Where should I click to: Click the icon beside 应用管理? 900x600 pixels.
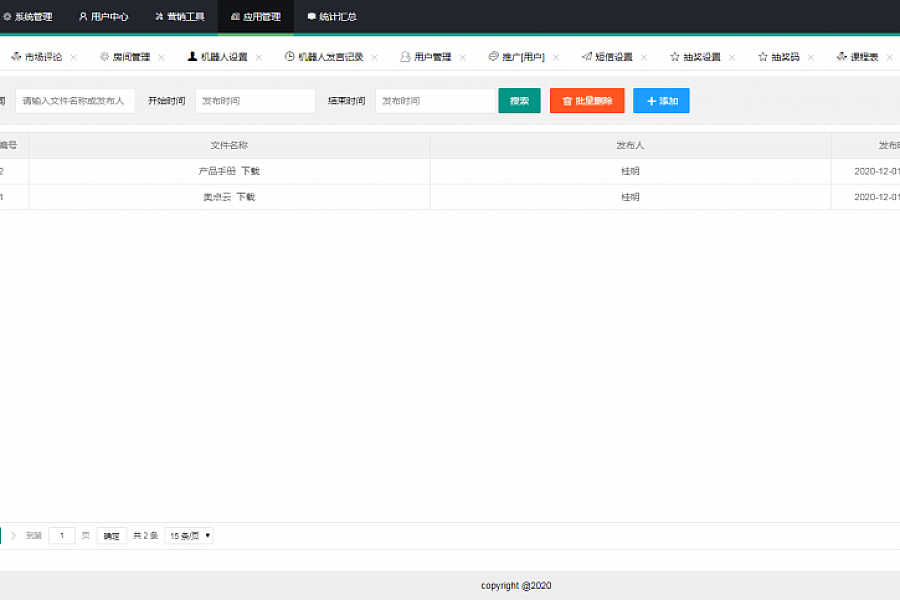[x=235, y=17]
